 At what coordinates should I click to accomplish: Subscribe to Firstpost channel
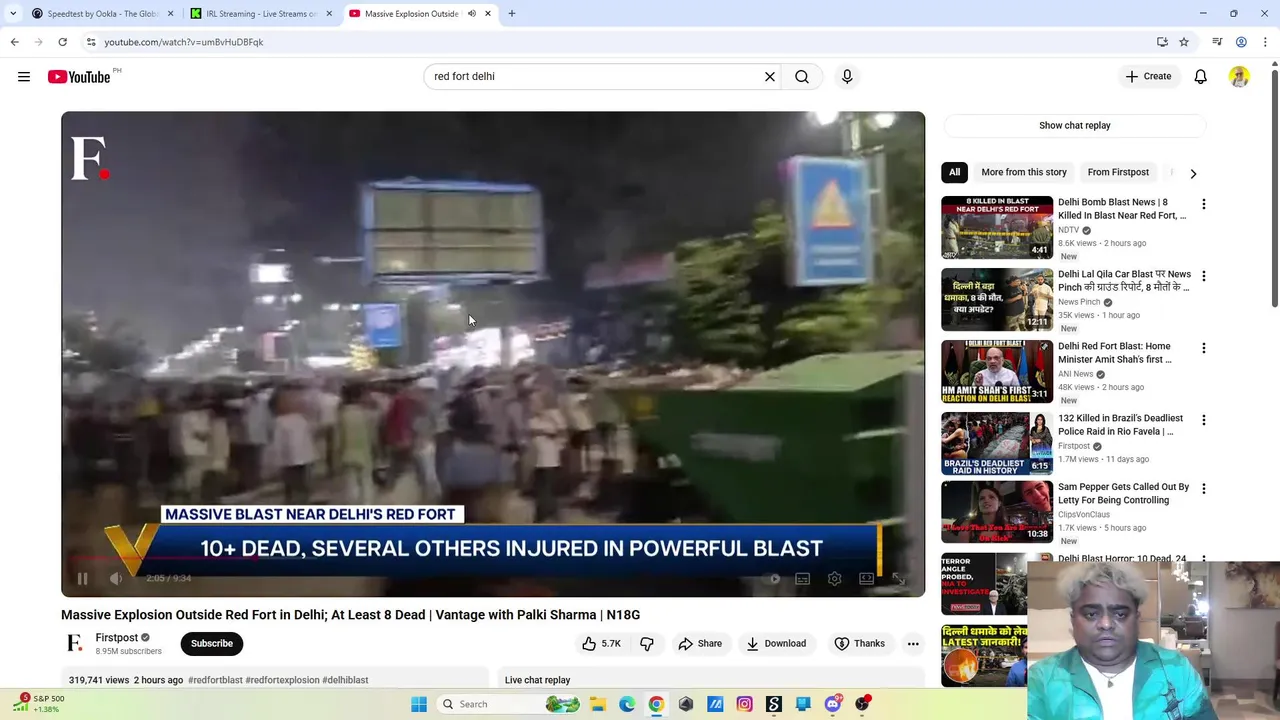212,644
